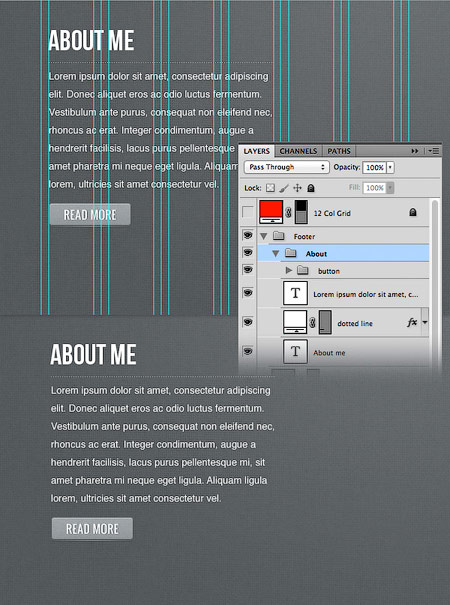450x605 pixels.
Task: Enable lock transparent pixels icon
Action: pyautogui.click(x=271, y=188)
